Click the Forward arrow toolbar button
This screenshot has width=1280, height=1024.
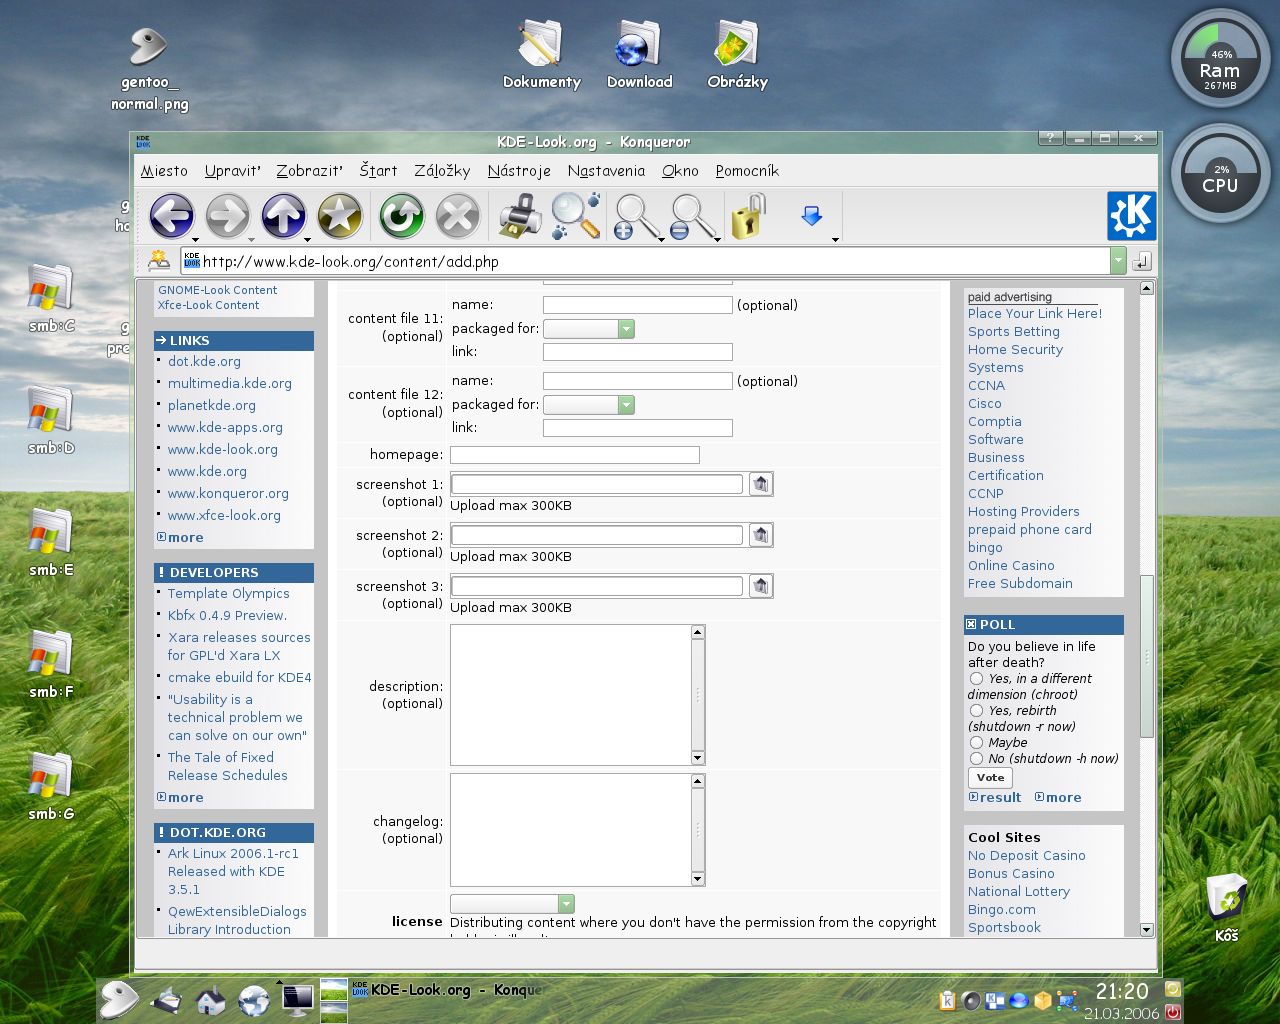click(227, 216)
